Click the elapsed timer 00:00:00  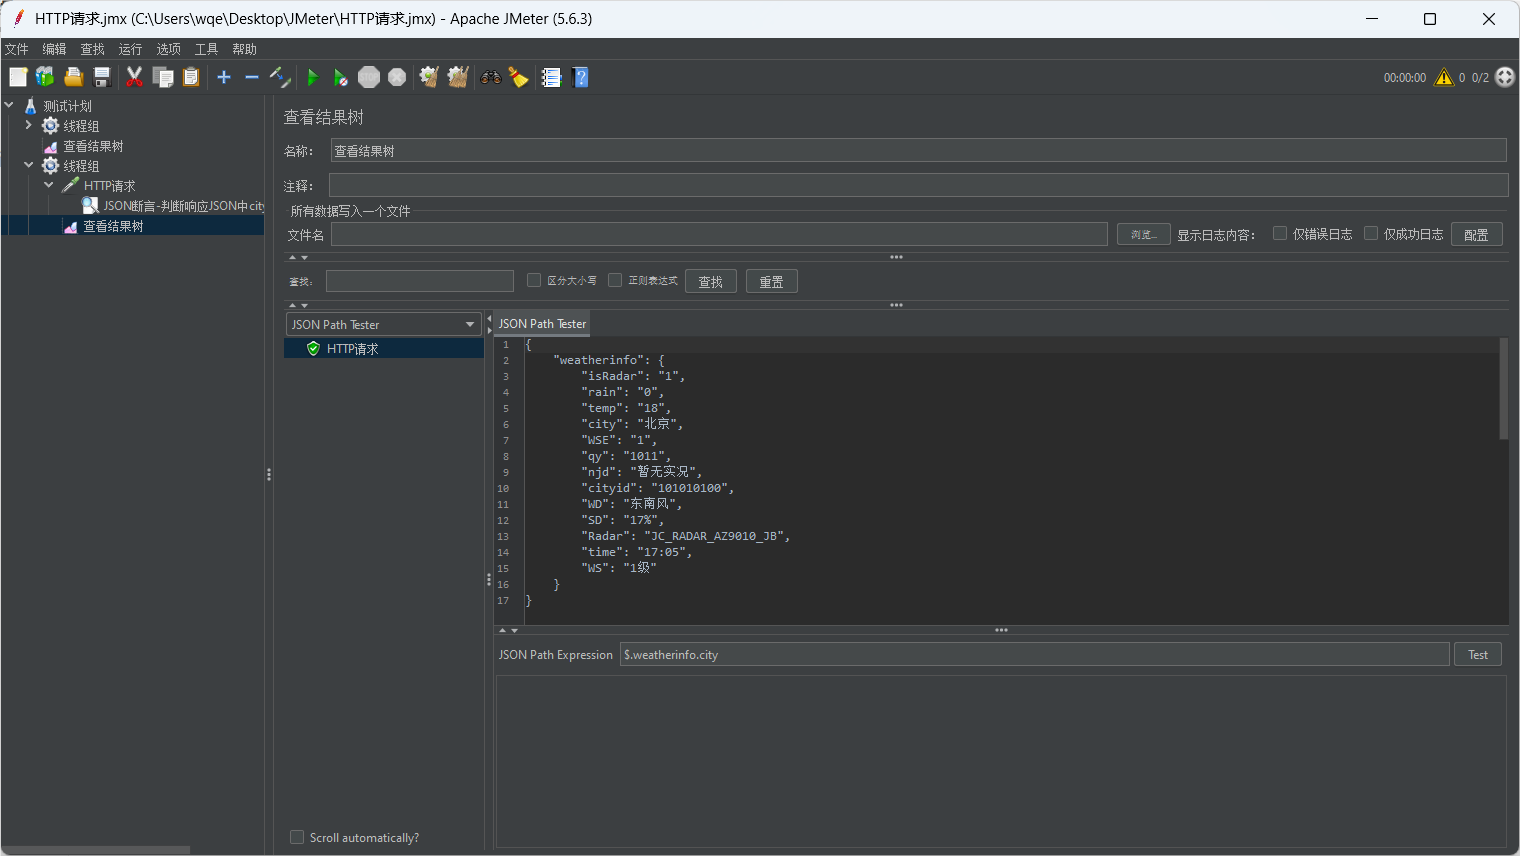tap(1405, 77)
